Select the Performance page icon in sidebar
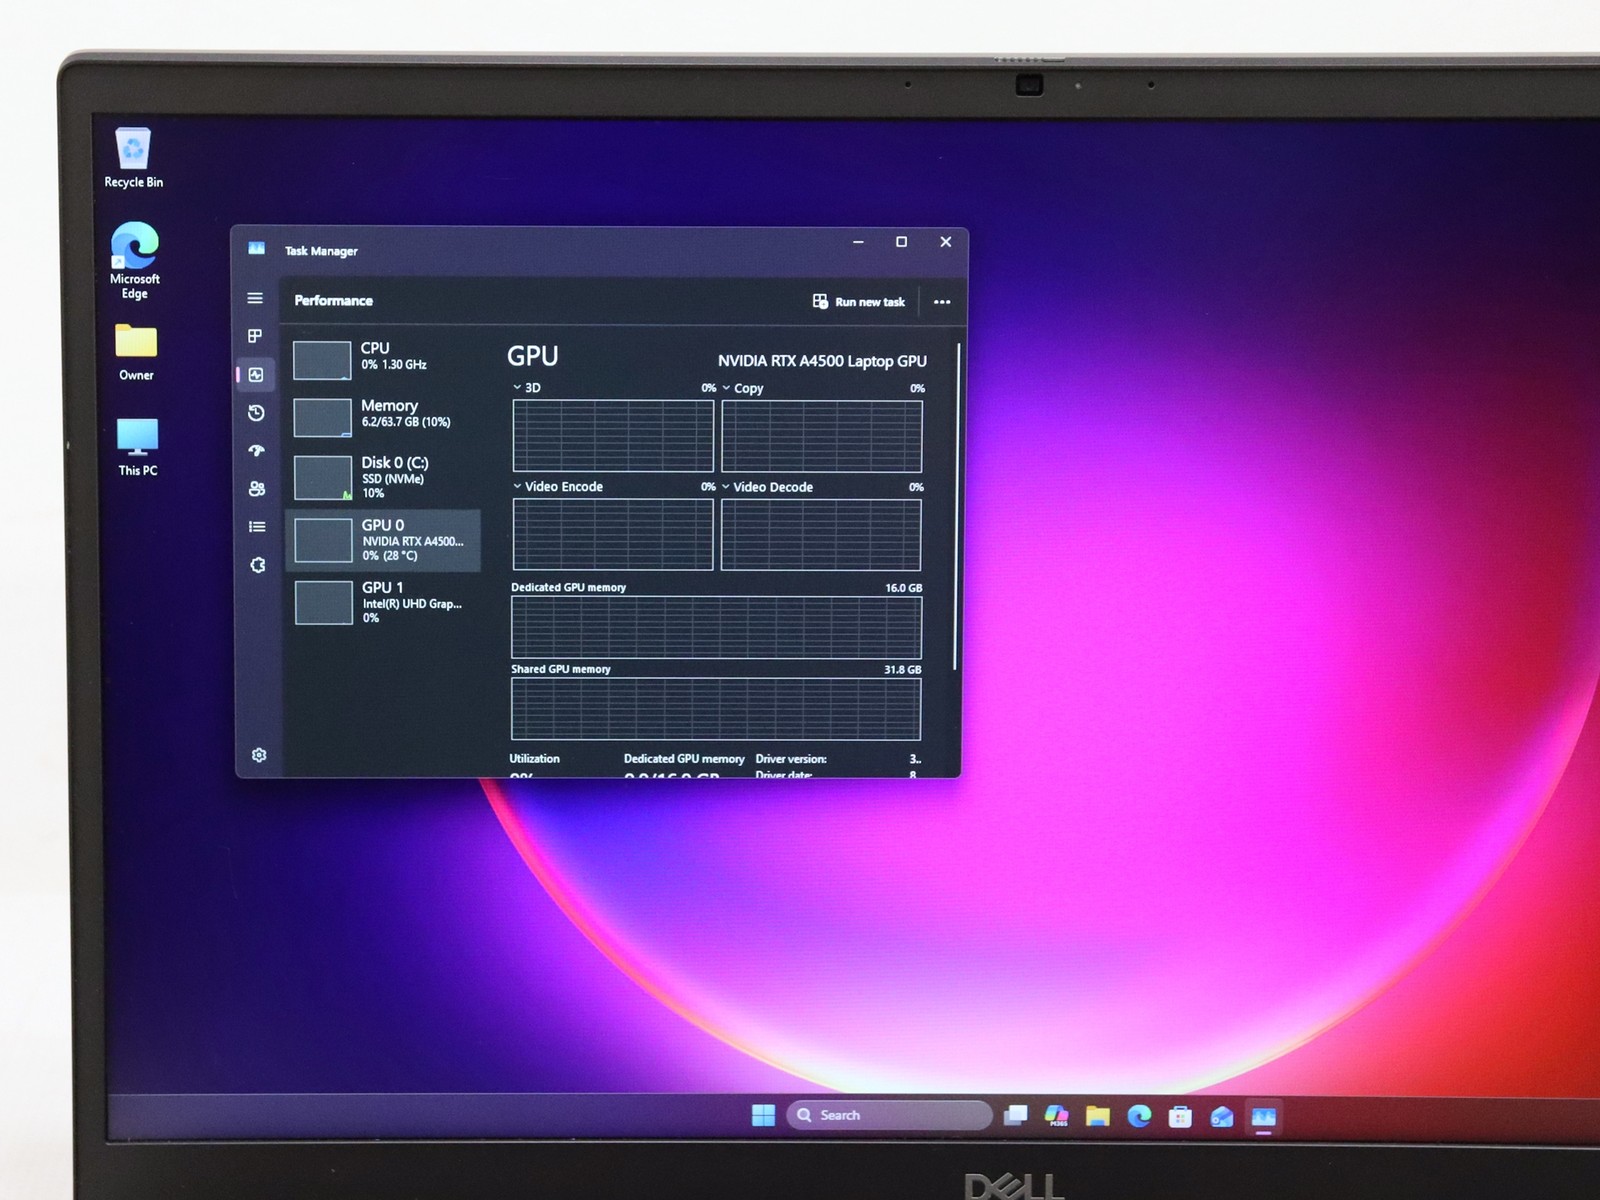 (x=256, y=375)
